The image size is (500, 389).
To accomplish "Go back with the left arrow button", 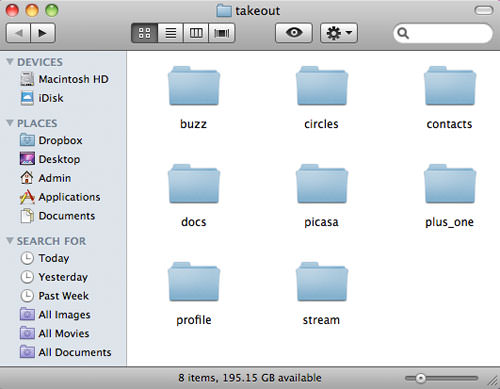I will pos(18,33).
